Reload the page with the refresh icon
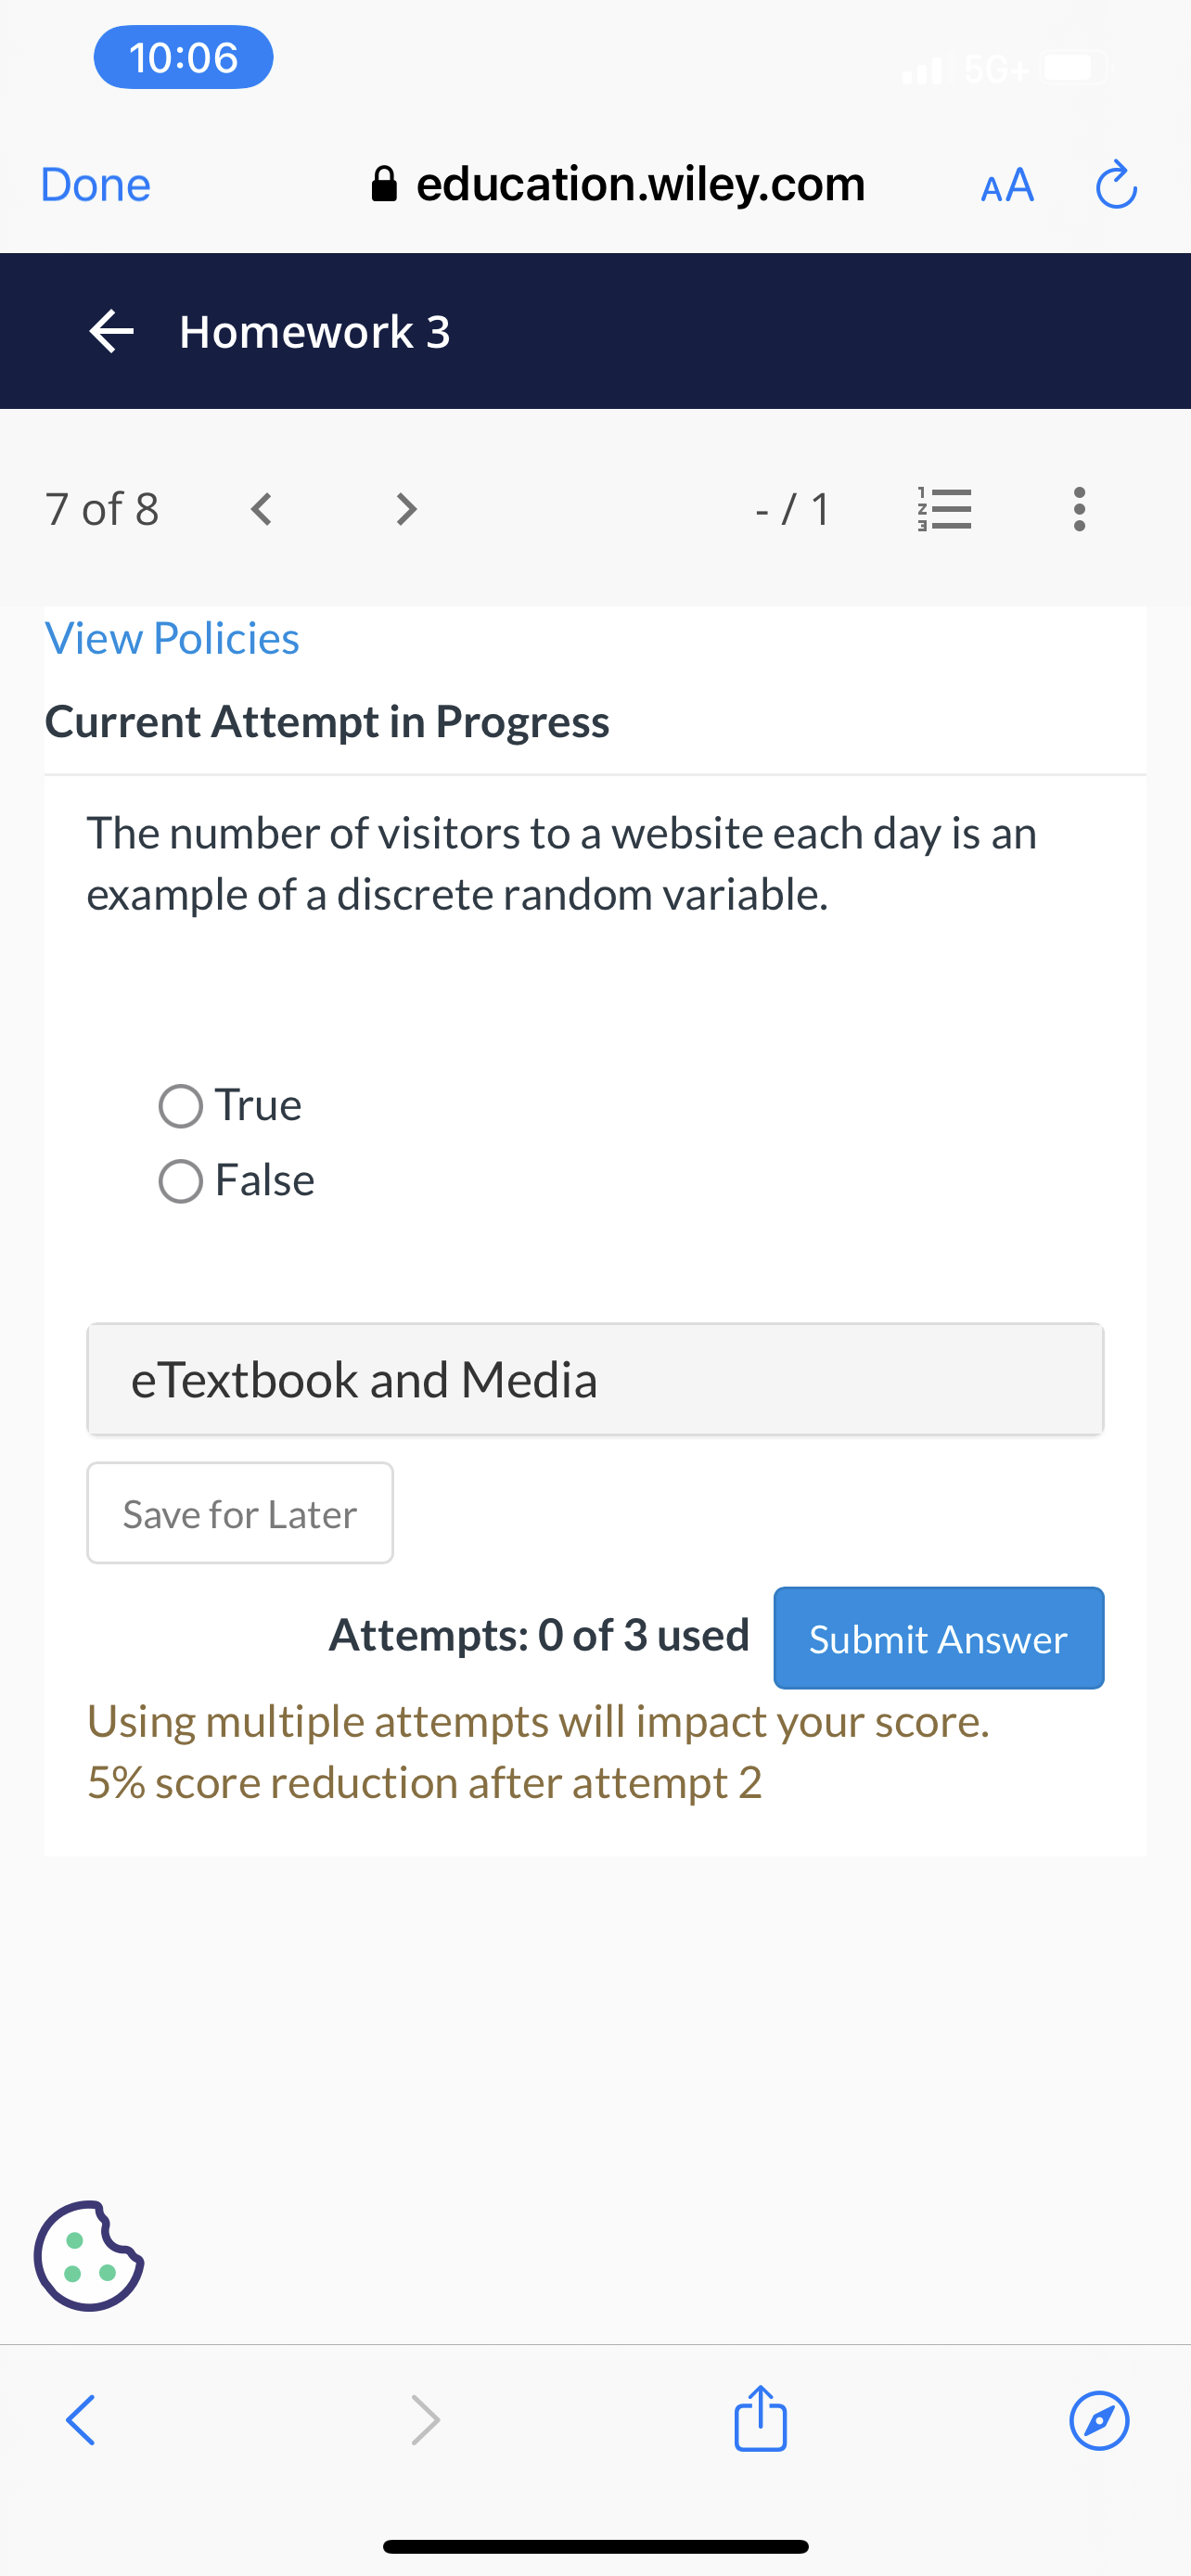Screen dimensions: 1191x2576 coord(1116,185)
